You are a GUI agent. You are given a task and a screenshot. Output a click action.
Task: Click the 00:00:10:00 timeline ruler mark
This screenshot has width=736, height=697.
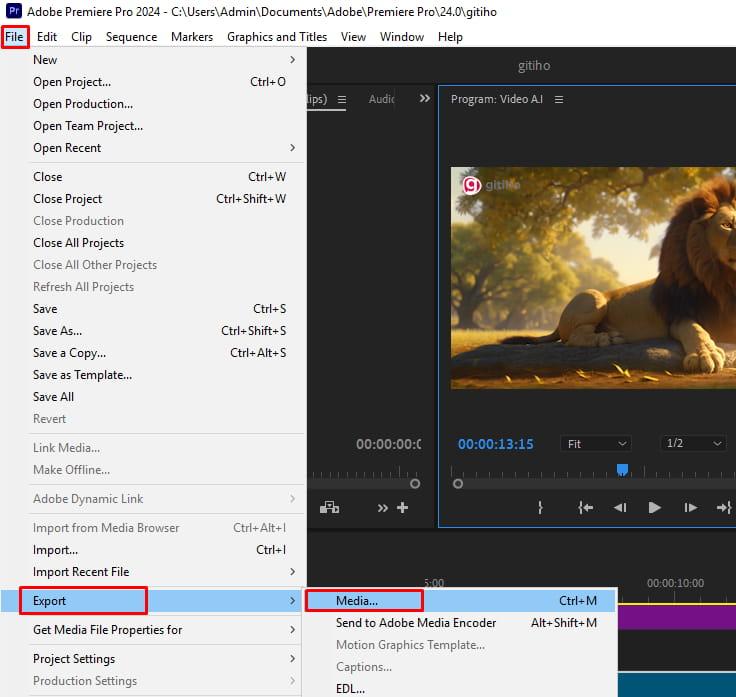[x=675, y=583]
